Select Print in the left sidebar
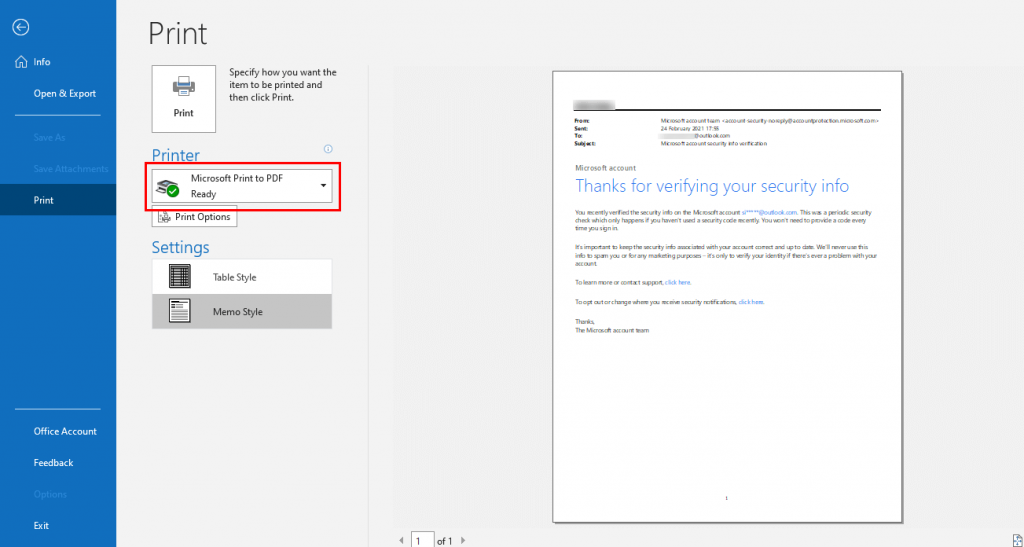1024x547 pixels. click(x=58, y=200)
